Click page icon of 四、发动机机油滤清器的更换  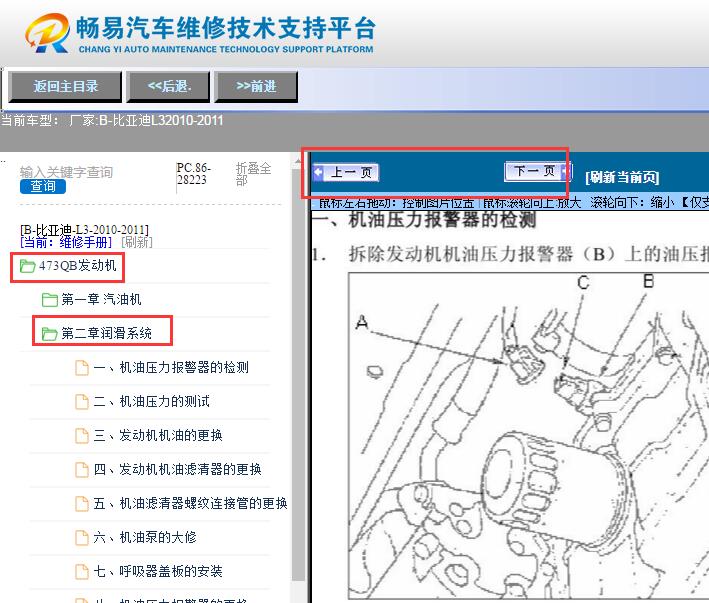pyautogui.click(x=82, y=469)
